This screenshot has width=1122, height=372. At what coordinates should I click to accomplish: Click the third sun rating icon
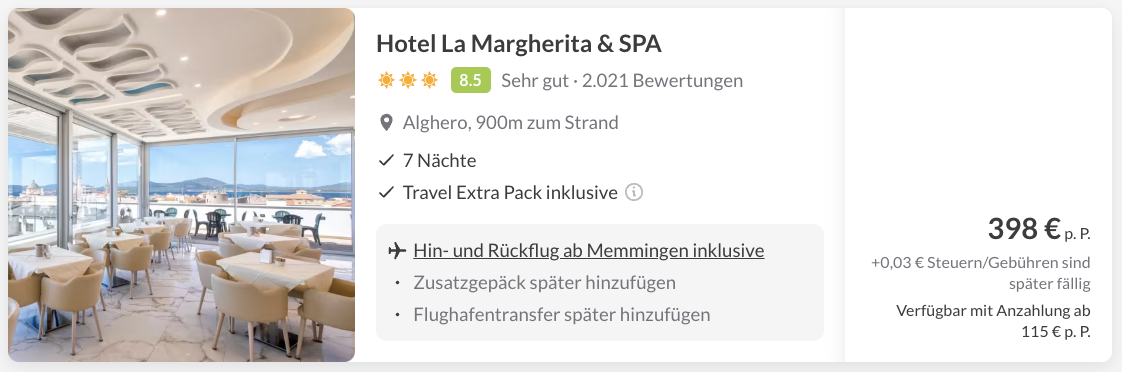[x=429, y=80]
